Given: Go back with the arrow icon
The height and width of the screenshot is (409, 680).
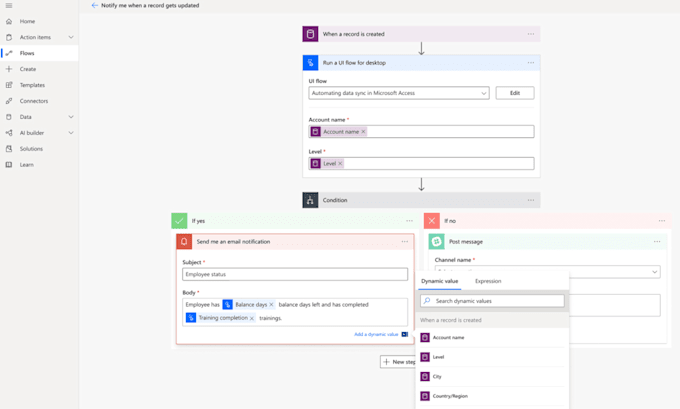Looking at the screenshot, I should point(95,5).
